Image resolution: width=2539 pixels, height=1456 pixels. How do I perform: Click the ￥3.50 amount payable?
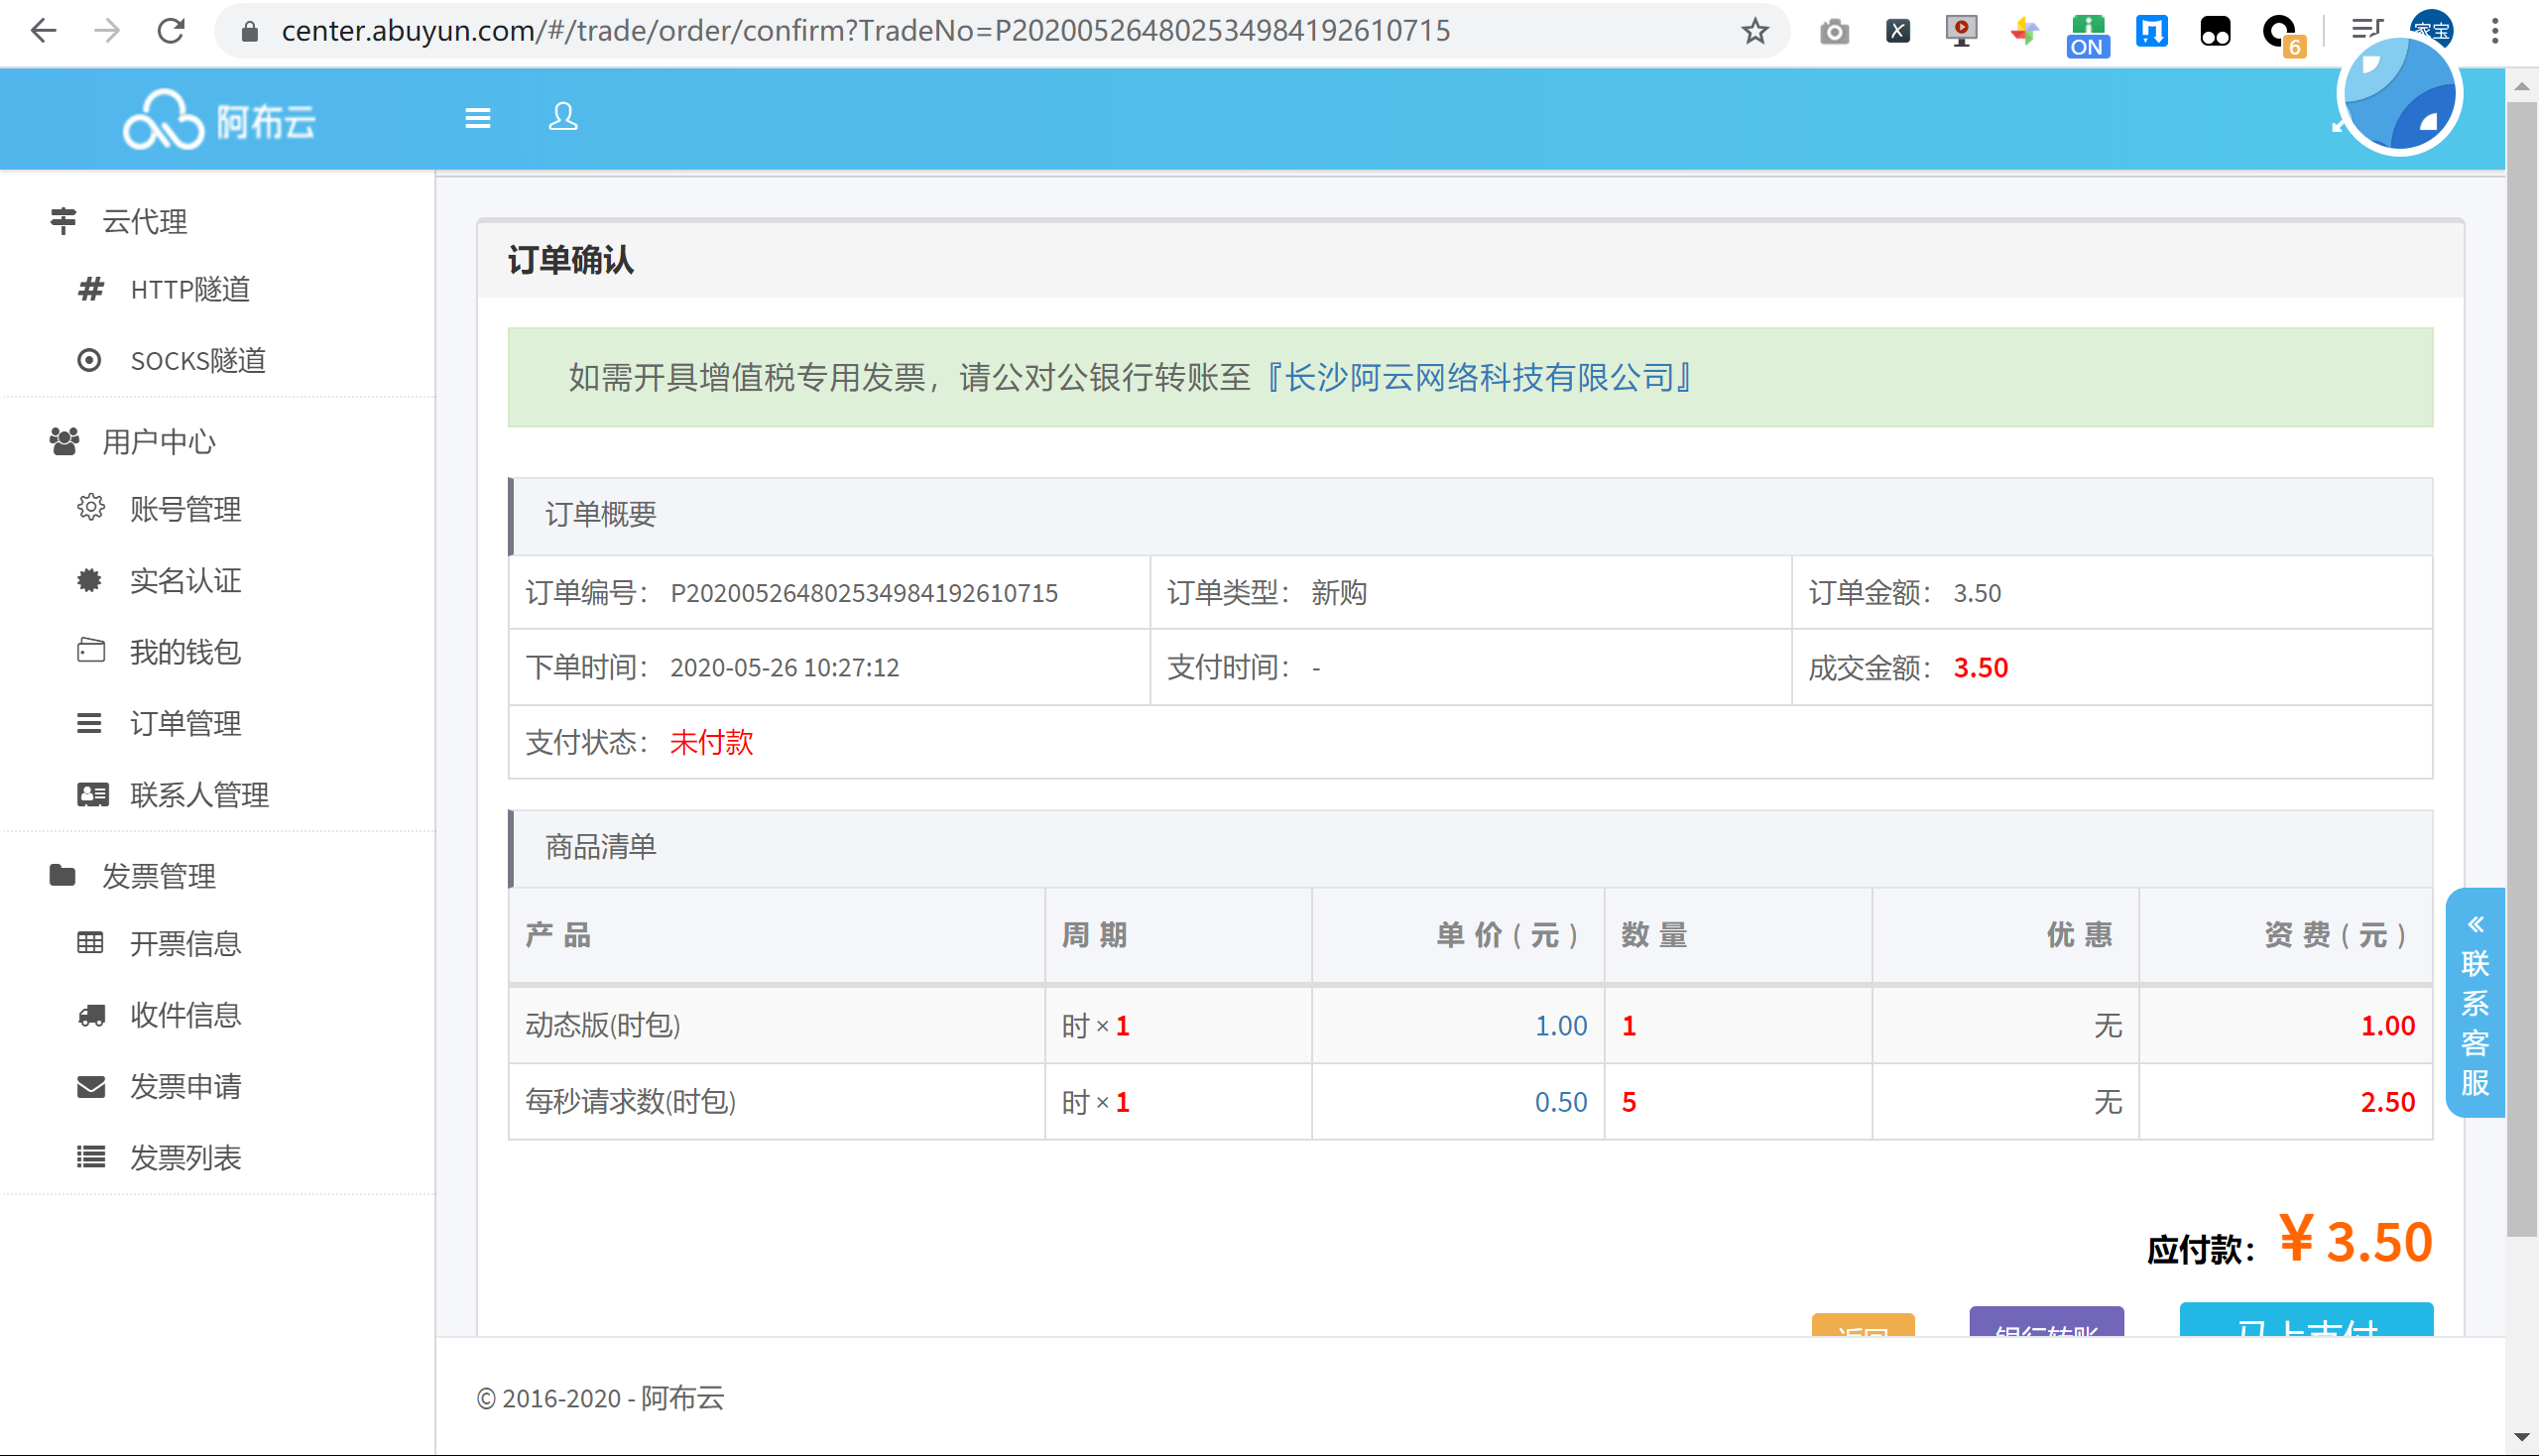pyautogui.click(x=2356, y=1241)
